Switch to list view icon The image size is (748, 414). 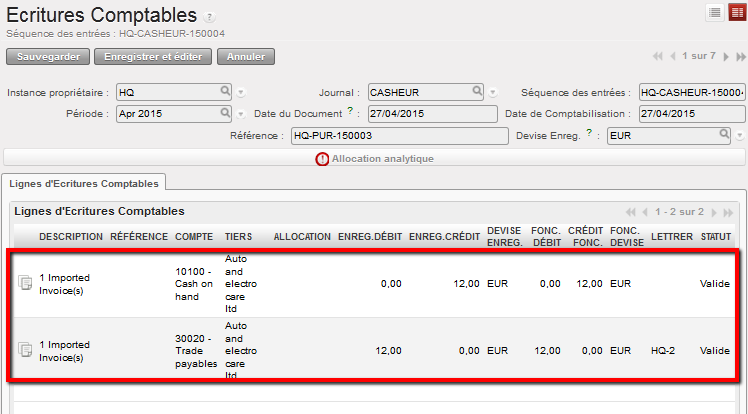tap(714, 12)
